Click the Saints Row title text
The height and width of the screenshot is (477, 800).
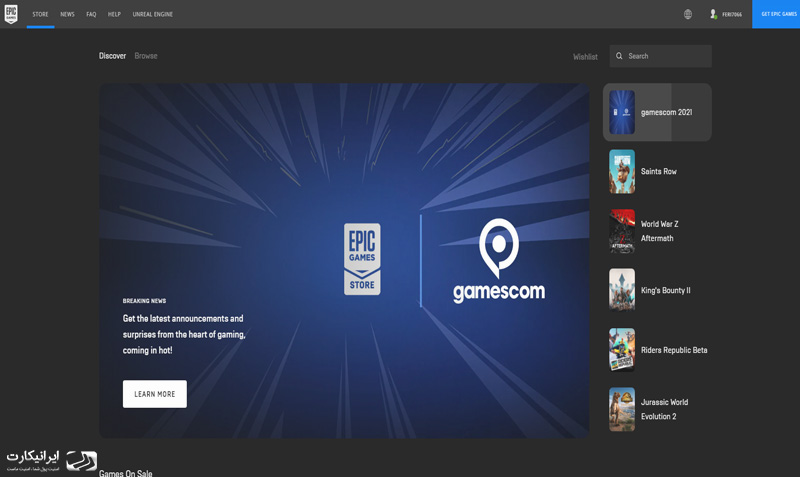659,171
